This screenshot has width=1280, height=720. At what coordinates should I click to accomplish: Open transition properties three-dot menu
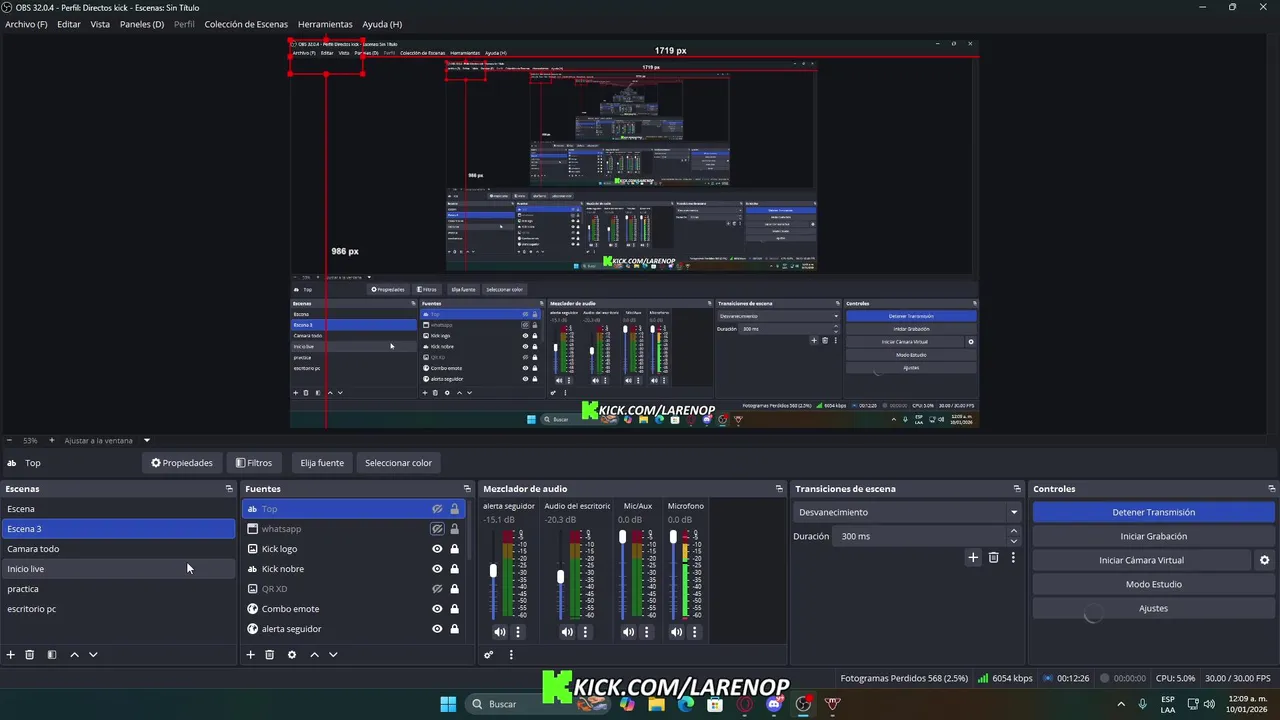(x=1013, y=557)
